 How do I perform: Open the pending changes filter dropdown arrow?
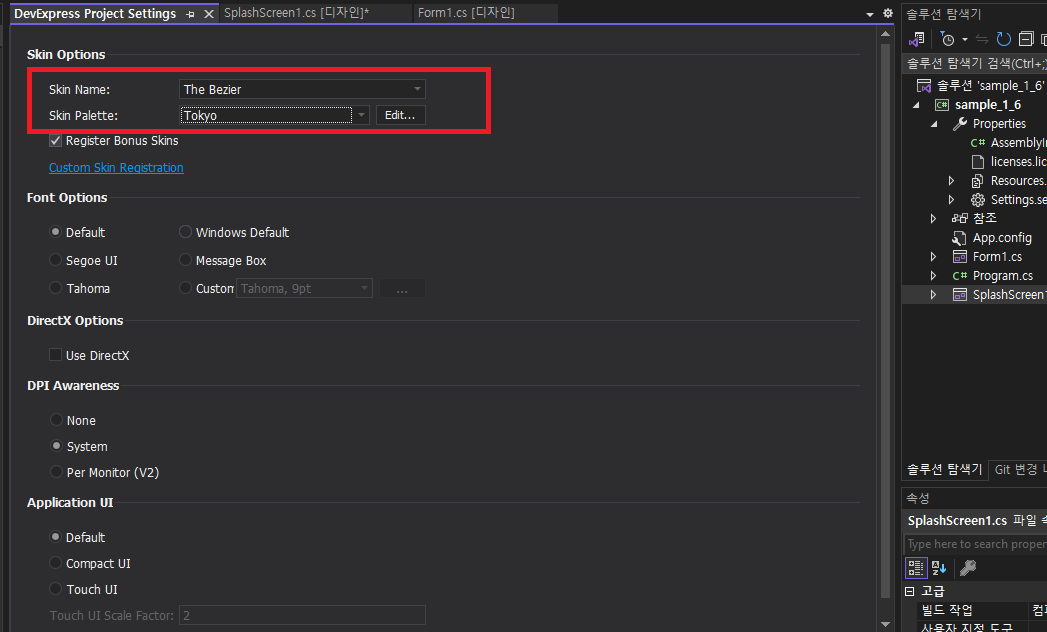coord(965,40)
